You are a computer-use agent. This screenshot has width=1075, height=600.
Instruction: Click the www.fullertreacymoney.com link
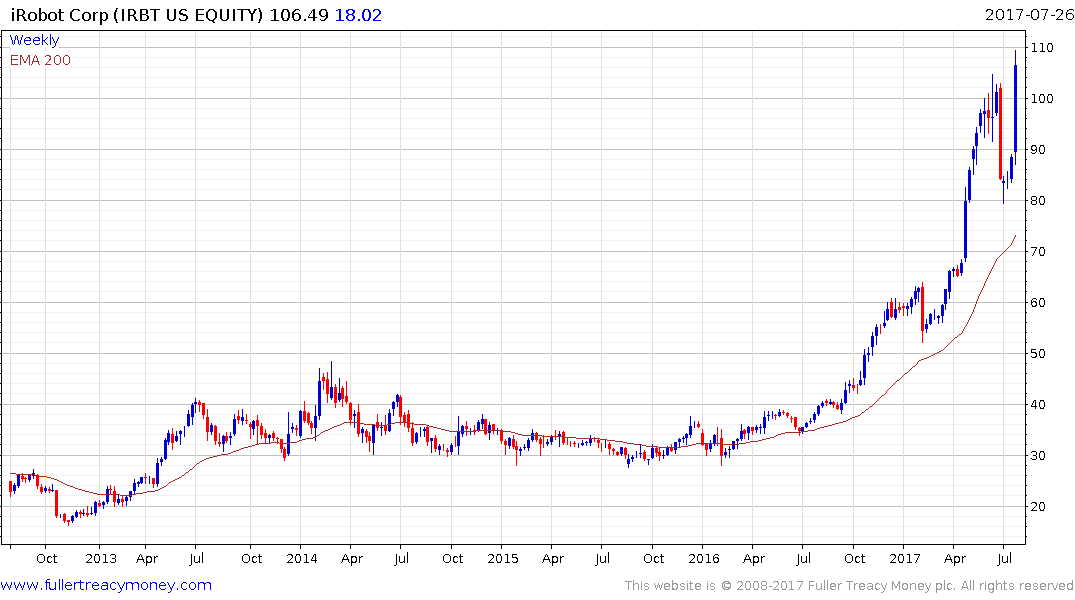click(106, 585)
